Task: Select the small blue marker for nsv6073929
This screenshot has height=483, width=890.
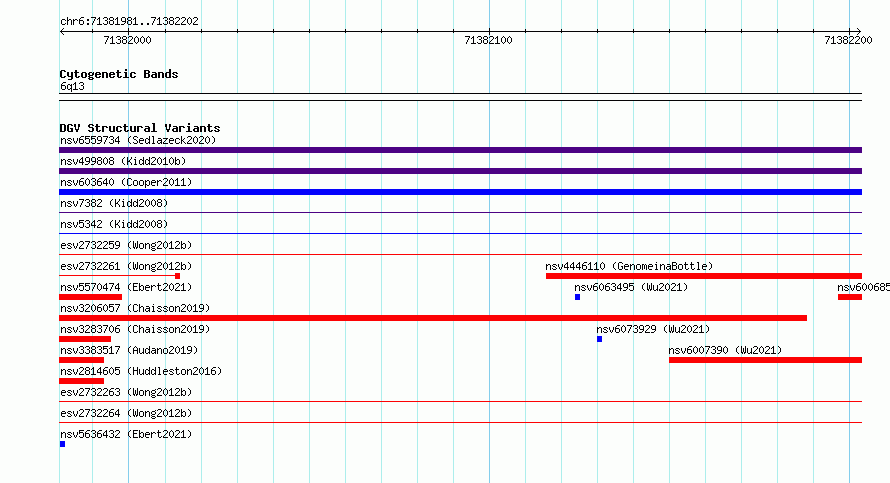Action: (x=599, y=339)
